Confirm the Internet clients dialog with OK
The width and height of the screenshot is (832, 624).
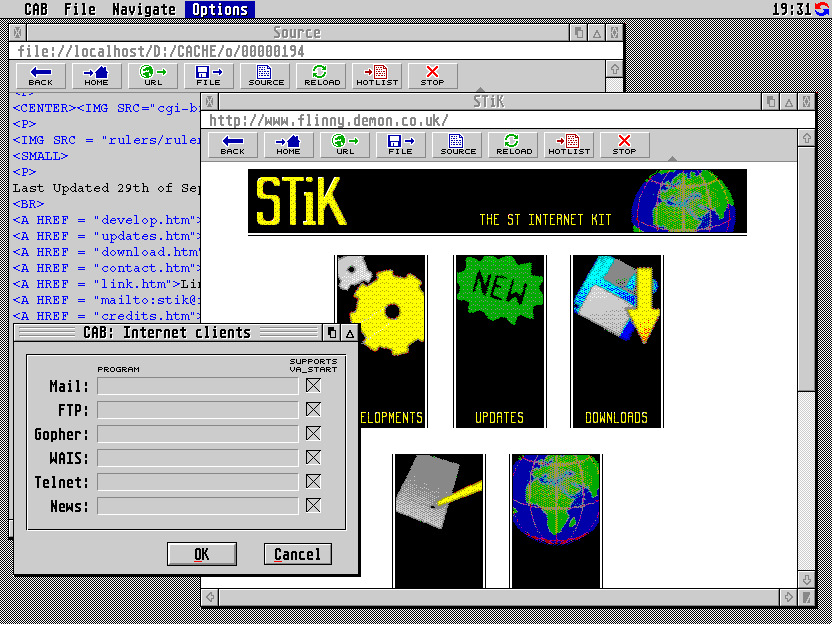[202, 554]
